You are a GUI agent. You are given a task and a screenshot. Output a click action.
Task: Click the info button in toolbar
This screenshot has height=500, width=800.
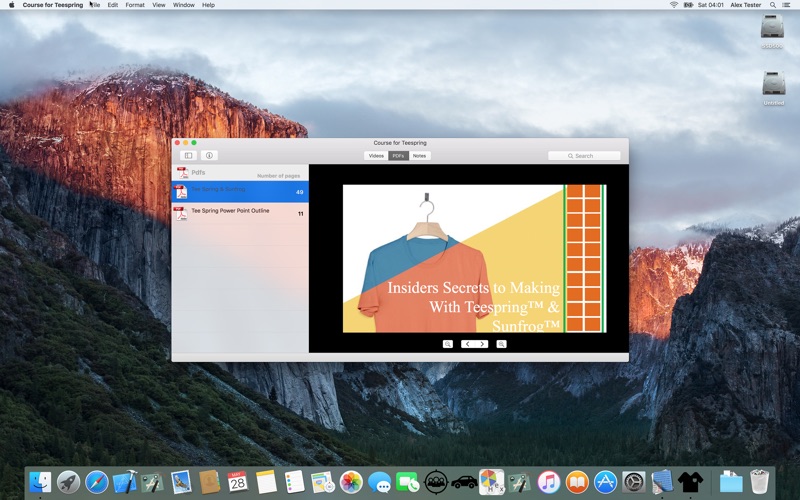pyautogui.click(x=209, y=156)
